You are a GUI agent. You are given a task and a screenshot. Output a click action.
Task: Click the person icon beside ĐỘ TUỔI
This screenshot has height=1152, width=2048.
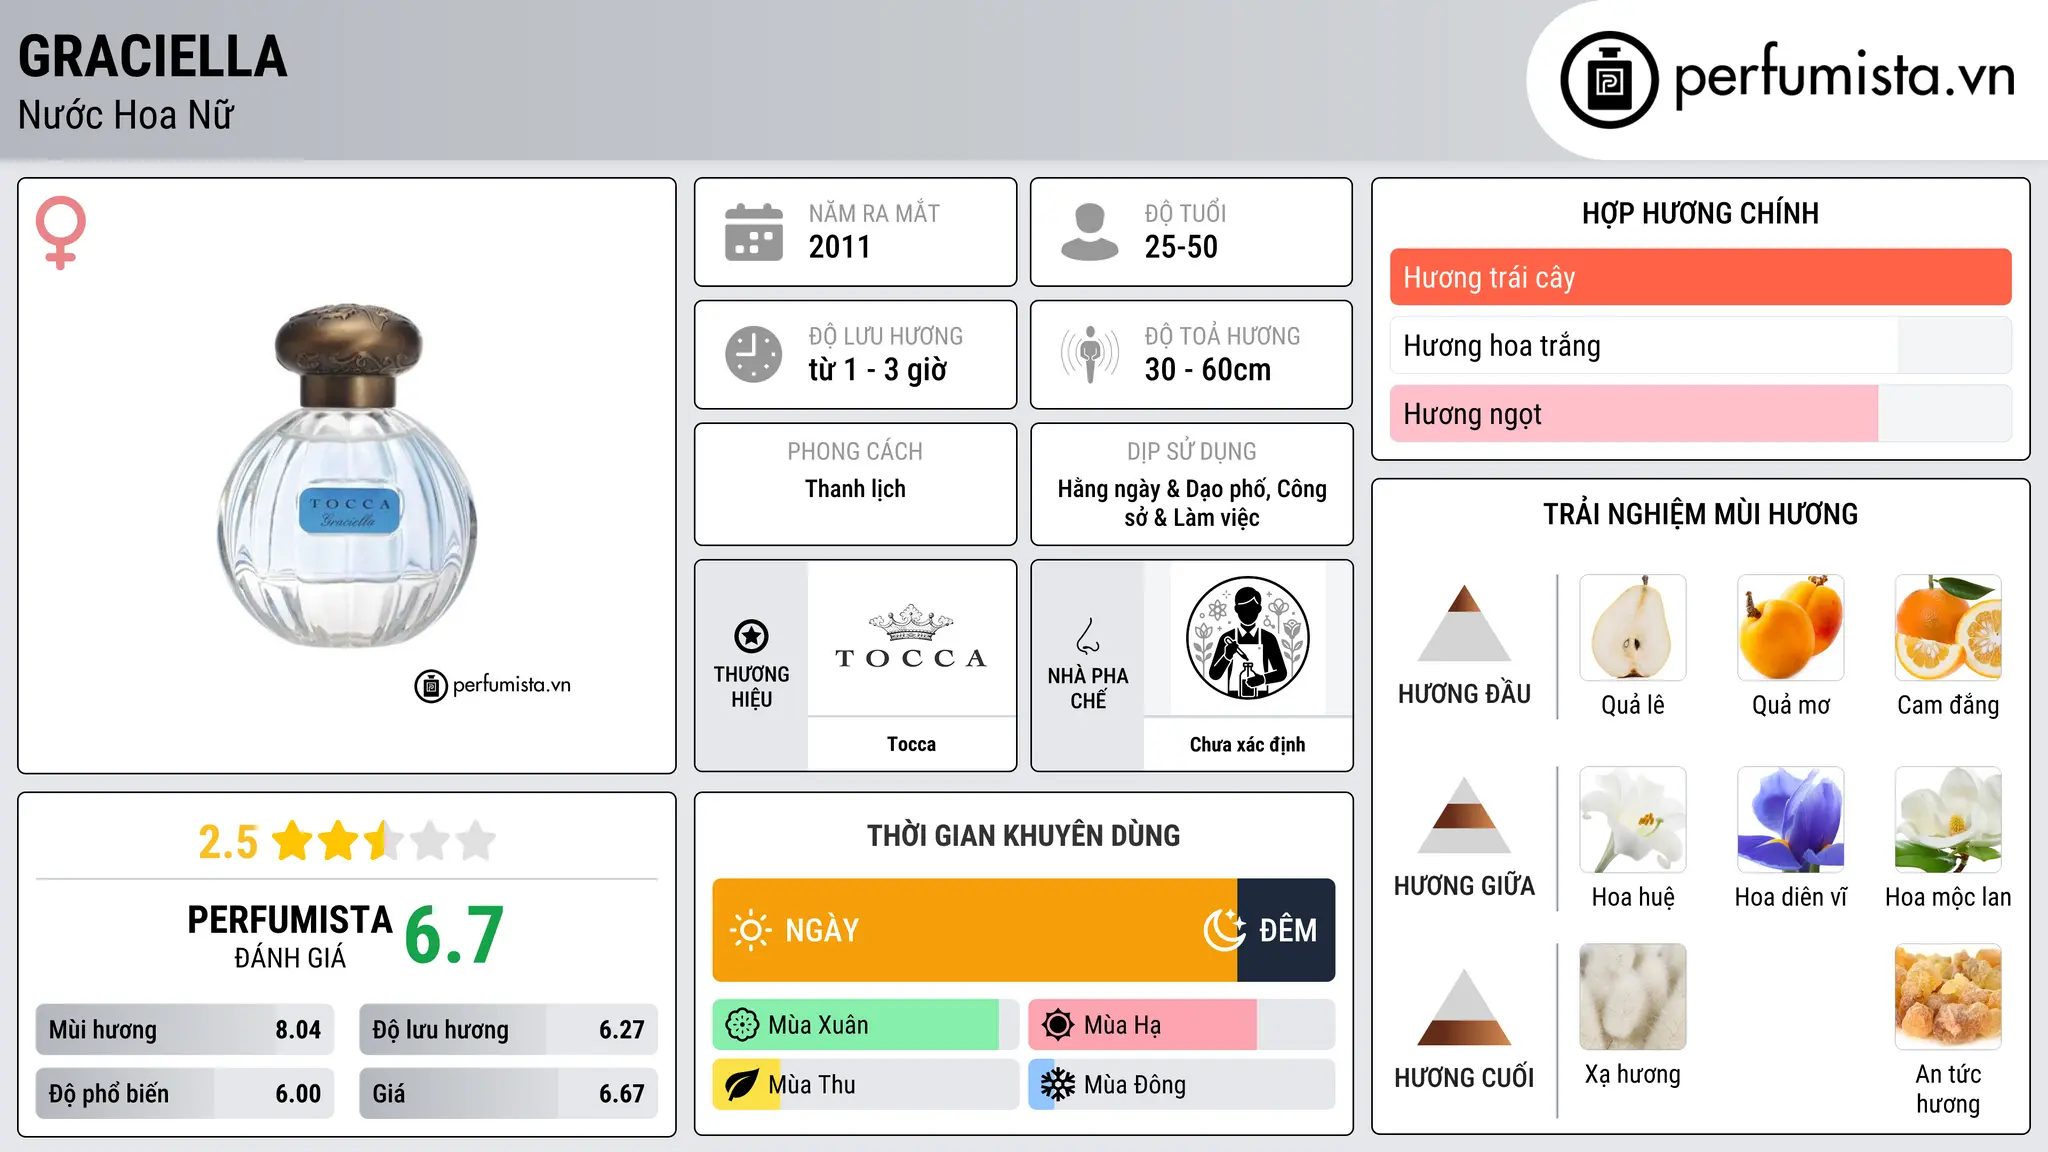coord(1089,232)
